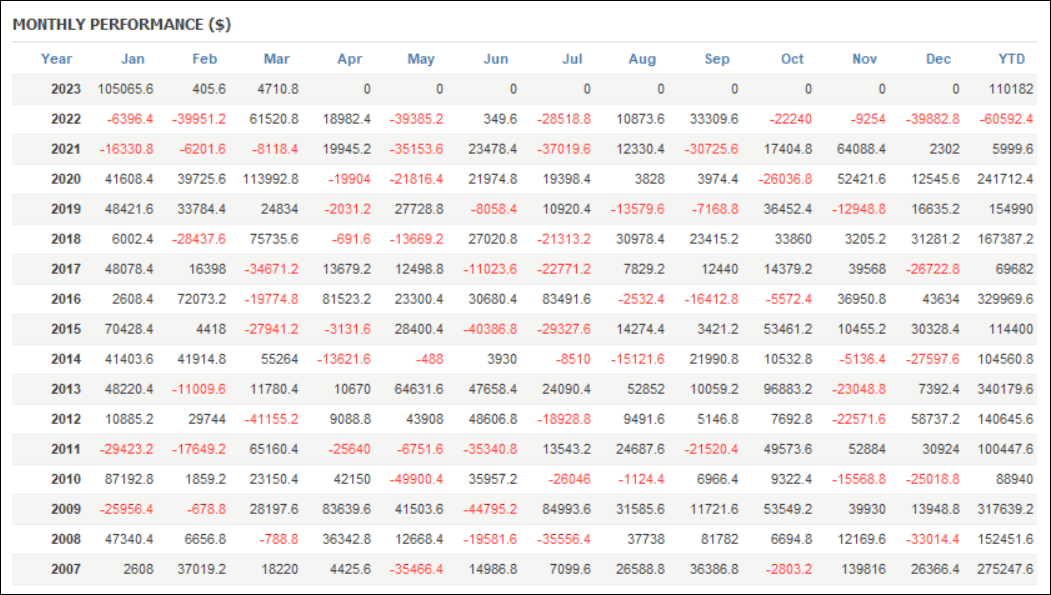Select the 2017 year row label
This screenshot has width=1051, height=595.
[x=66, y=269]
